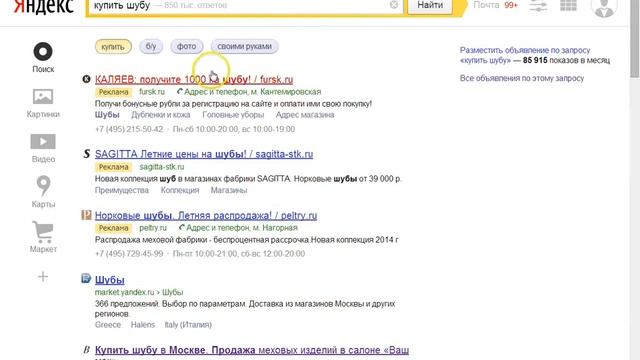Open Купить шубу в Москве result
The image size is (640, 360).
(252, 350)
